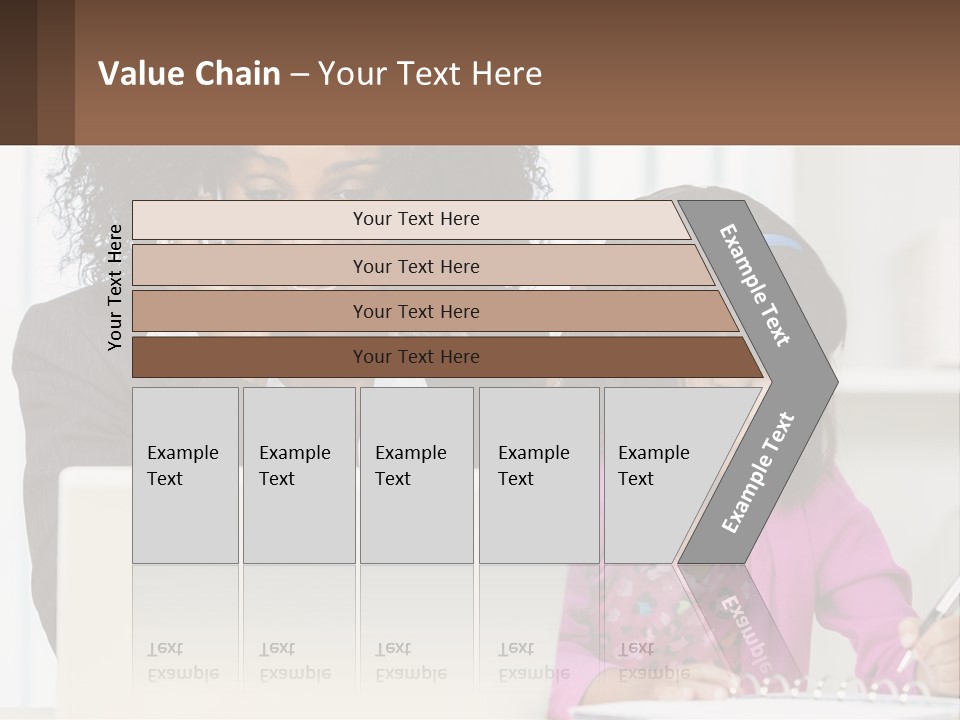
Task: Select the slide title 'Value Chain – Your Text Here'
Action: pyautogui.click(x=320, y=73)
